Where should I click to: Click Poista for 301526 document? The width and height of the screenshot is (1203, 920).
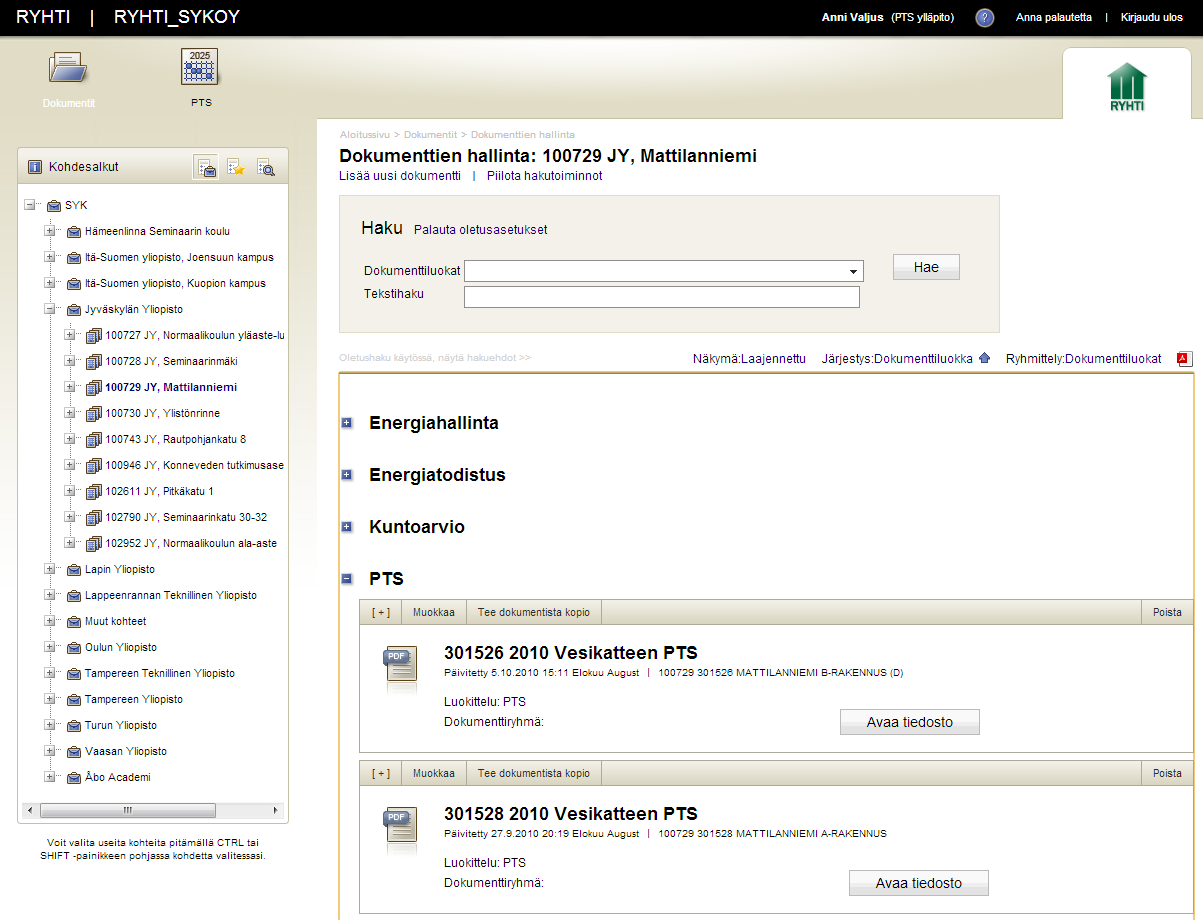click(x=1167, y=613)
